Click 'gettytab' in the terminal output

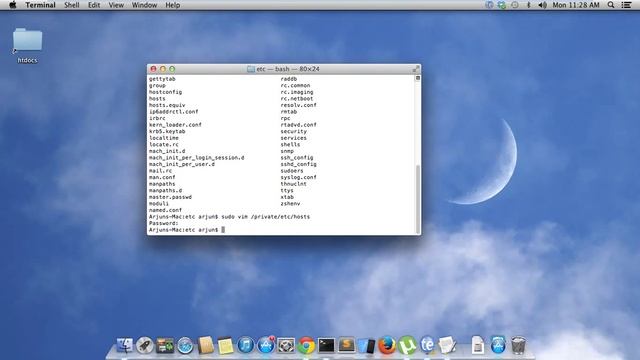pyautogui.click(x=162, y=79)
